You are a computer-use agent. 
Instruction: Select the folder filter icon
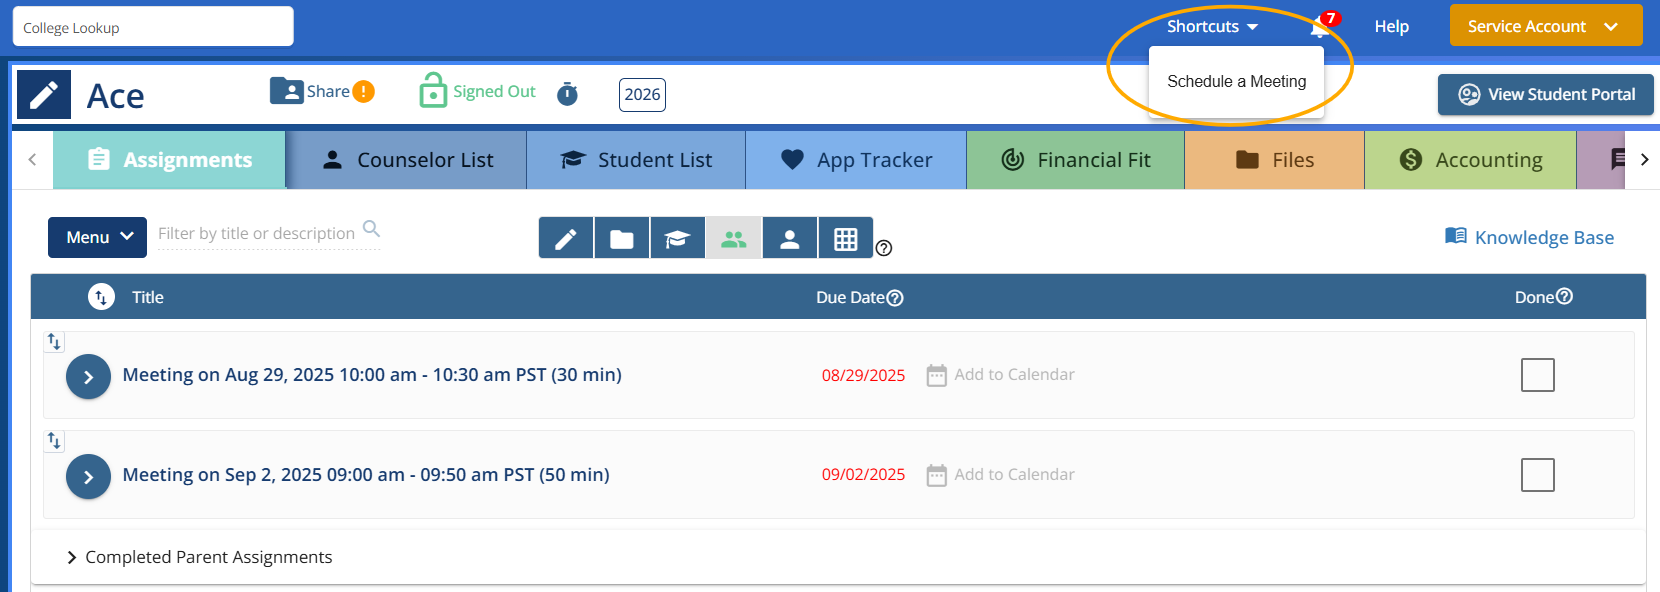coord(622,238)
